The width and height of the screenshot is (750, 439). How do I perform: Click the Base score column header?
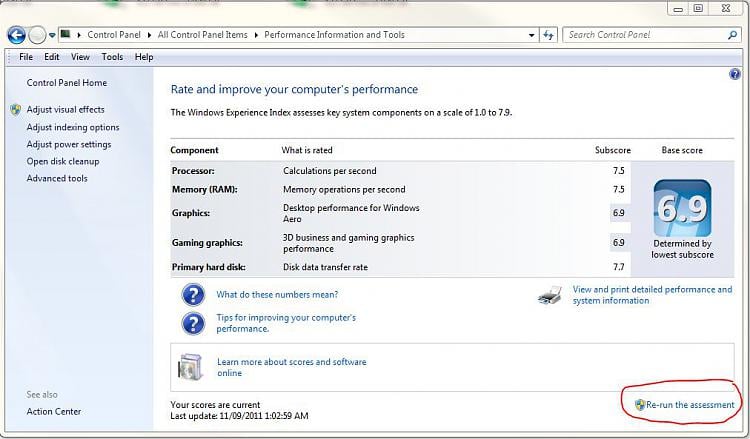pos(682,150)
